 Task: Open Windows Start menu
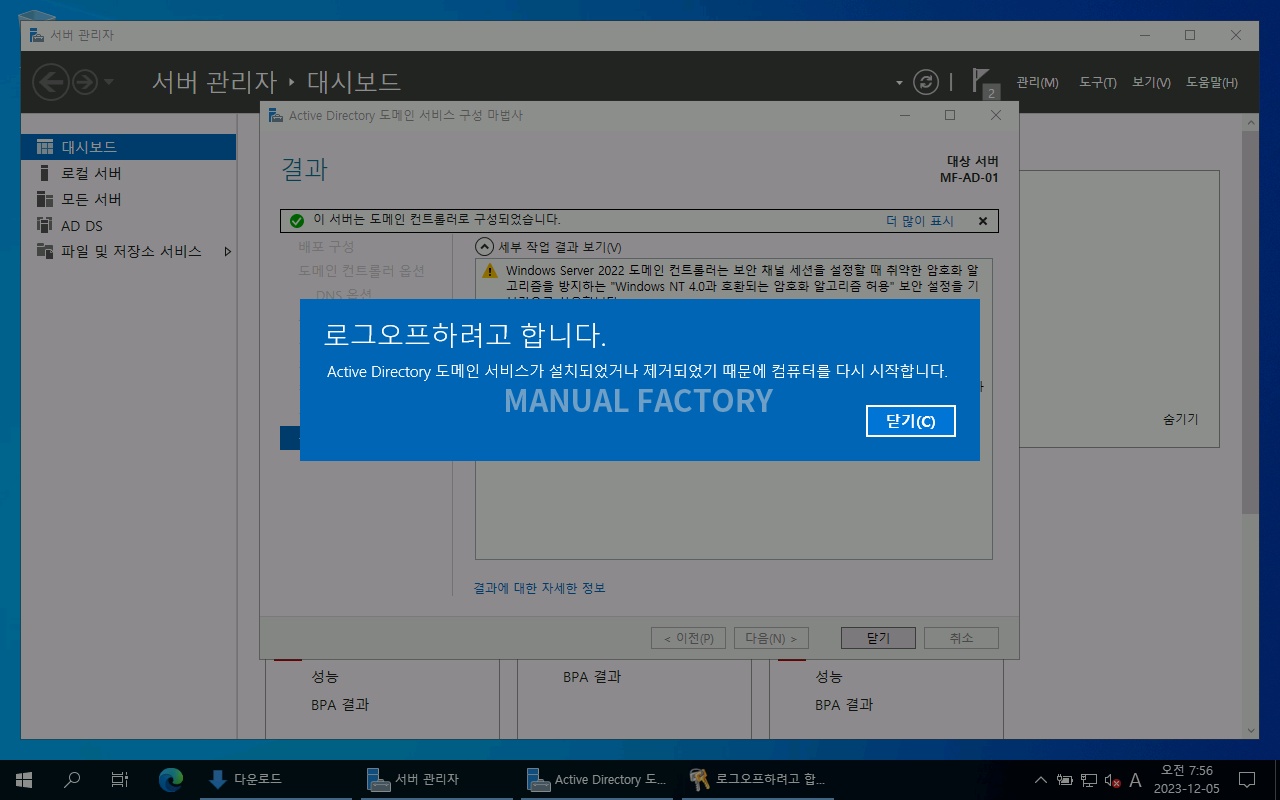24,779
